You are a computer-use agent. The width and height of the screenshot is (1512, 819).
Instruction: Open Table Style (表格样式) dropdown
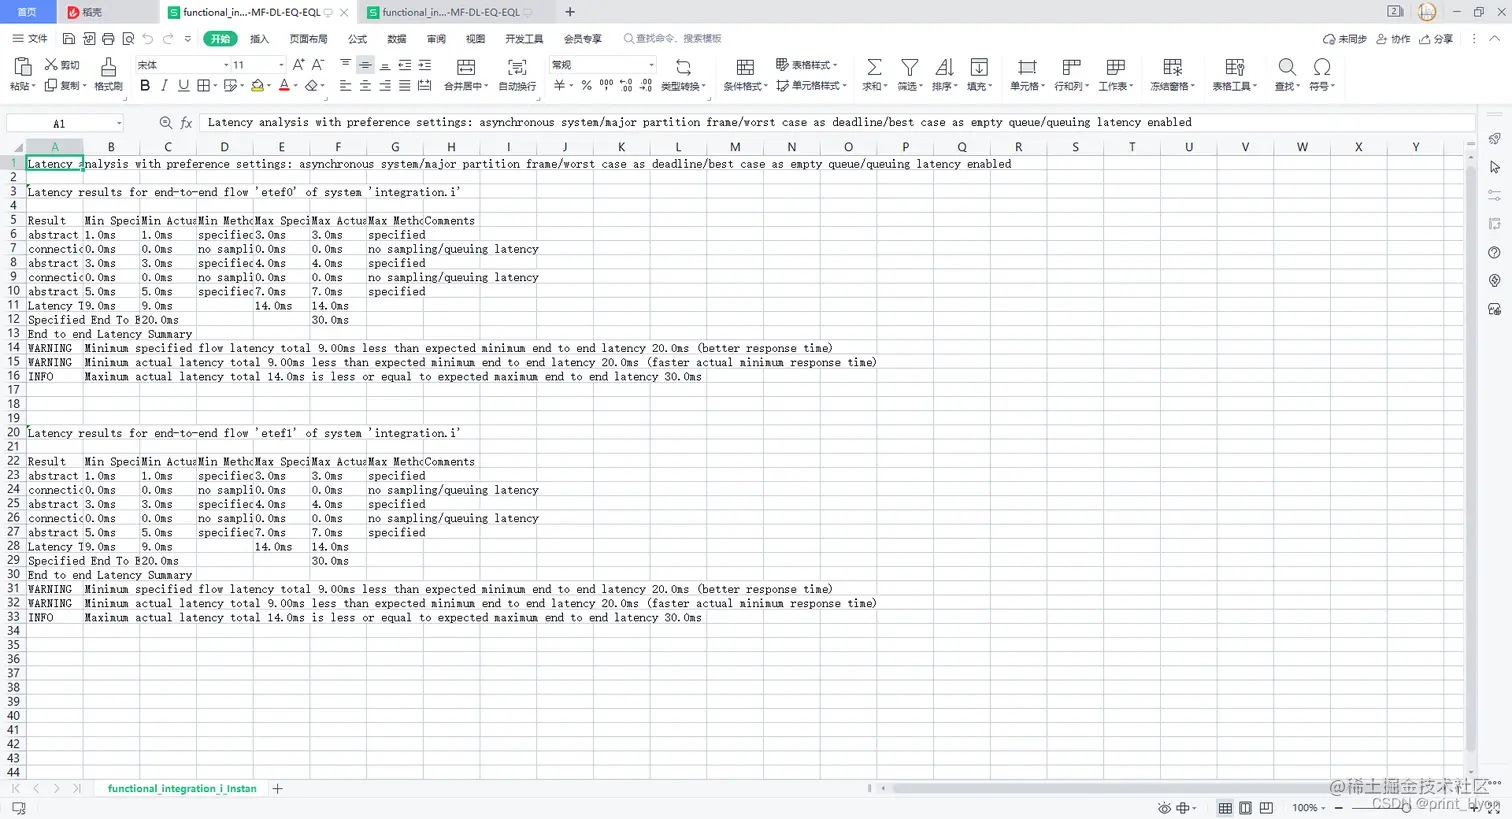pos(808,65)
